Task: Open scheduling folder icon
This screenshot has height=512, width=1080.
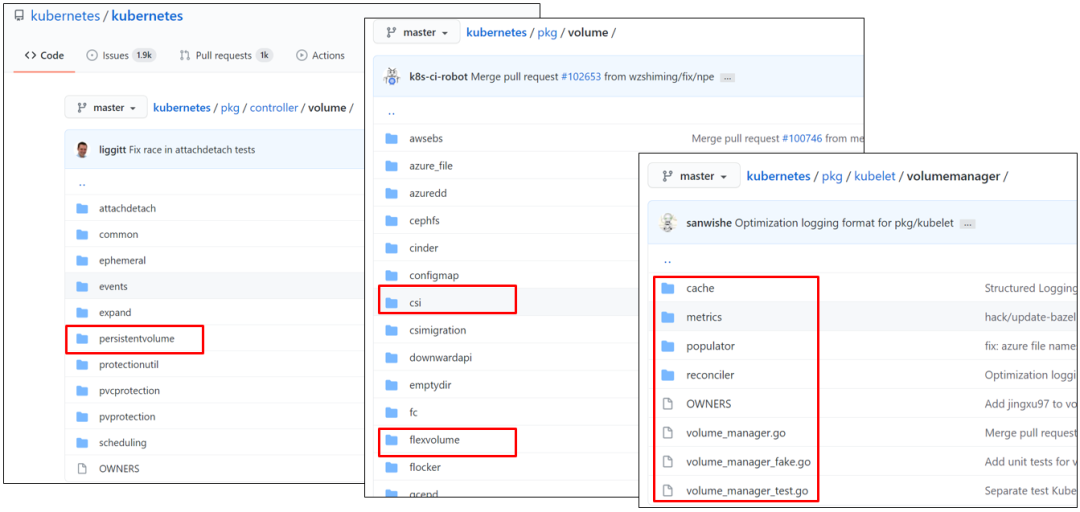Action: point(83,442)
